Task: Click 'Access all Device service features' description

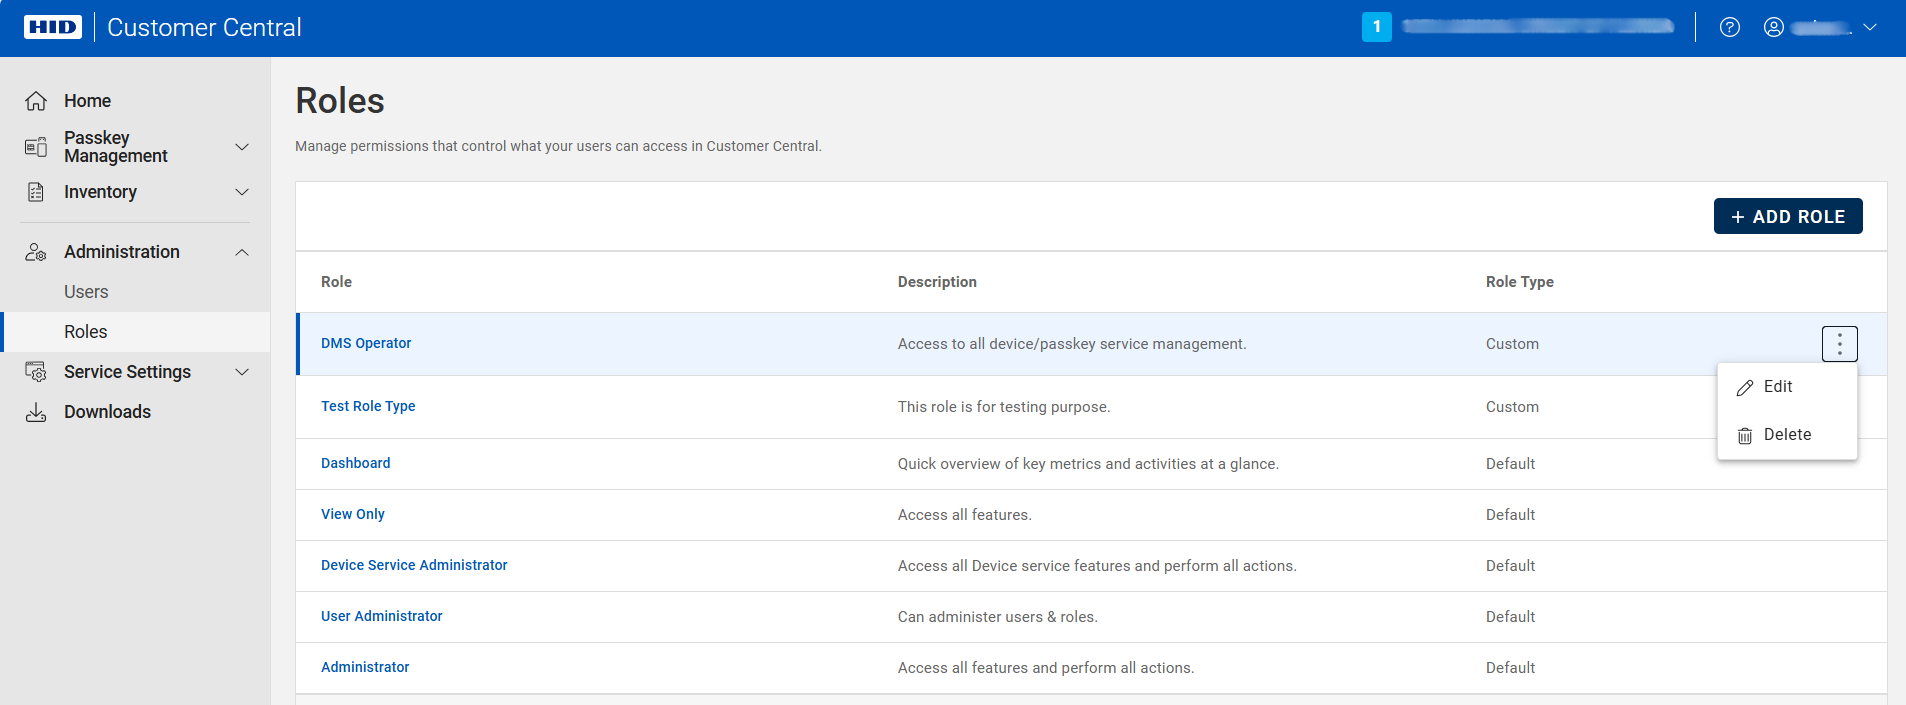Action: pos(1097,566)
